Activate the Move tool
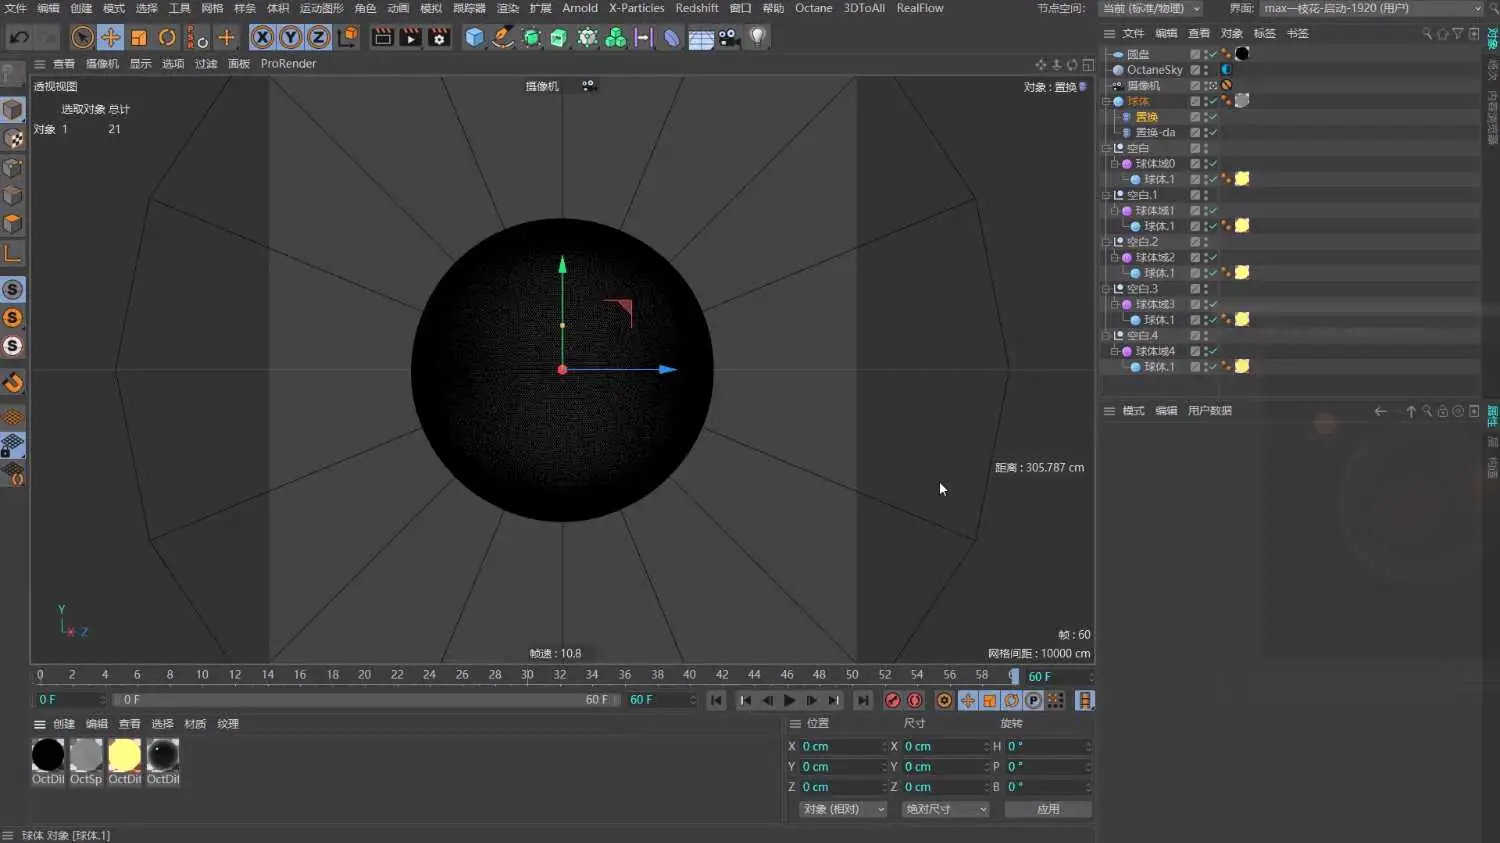 tap(111, 38)
